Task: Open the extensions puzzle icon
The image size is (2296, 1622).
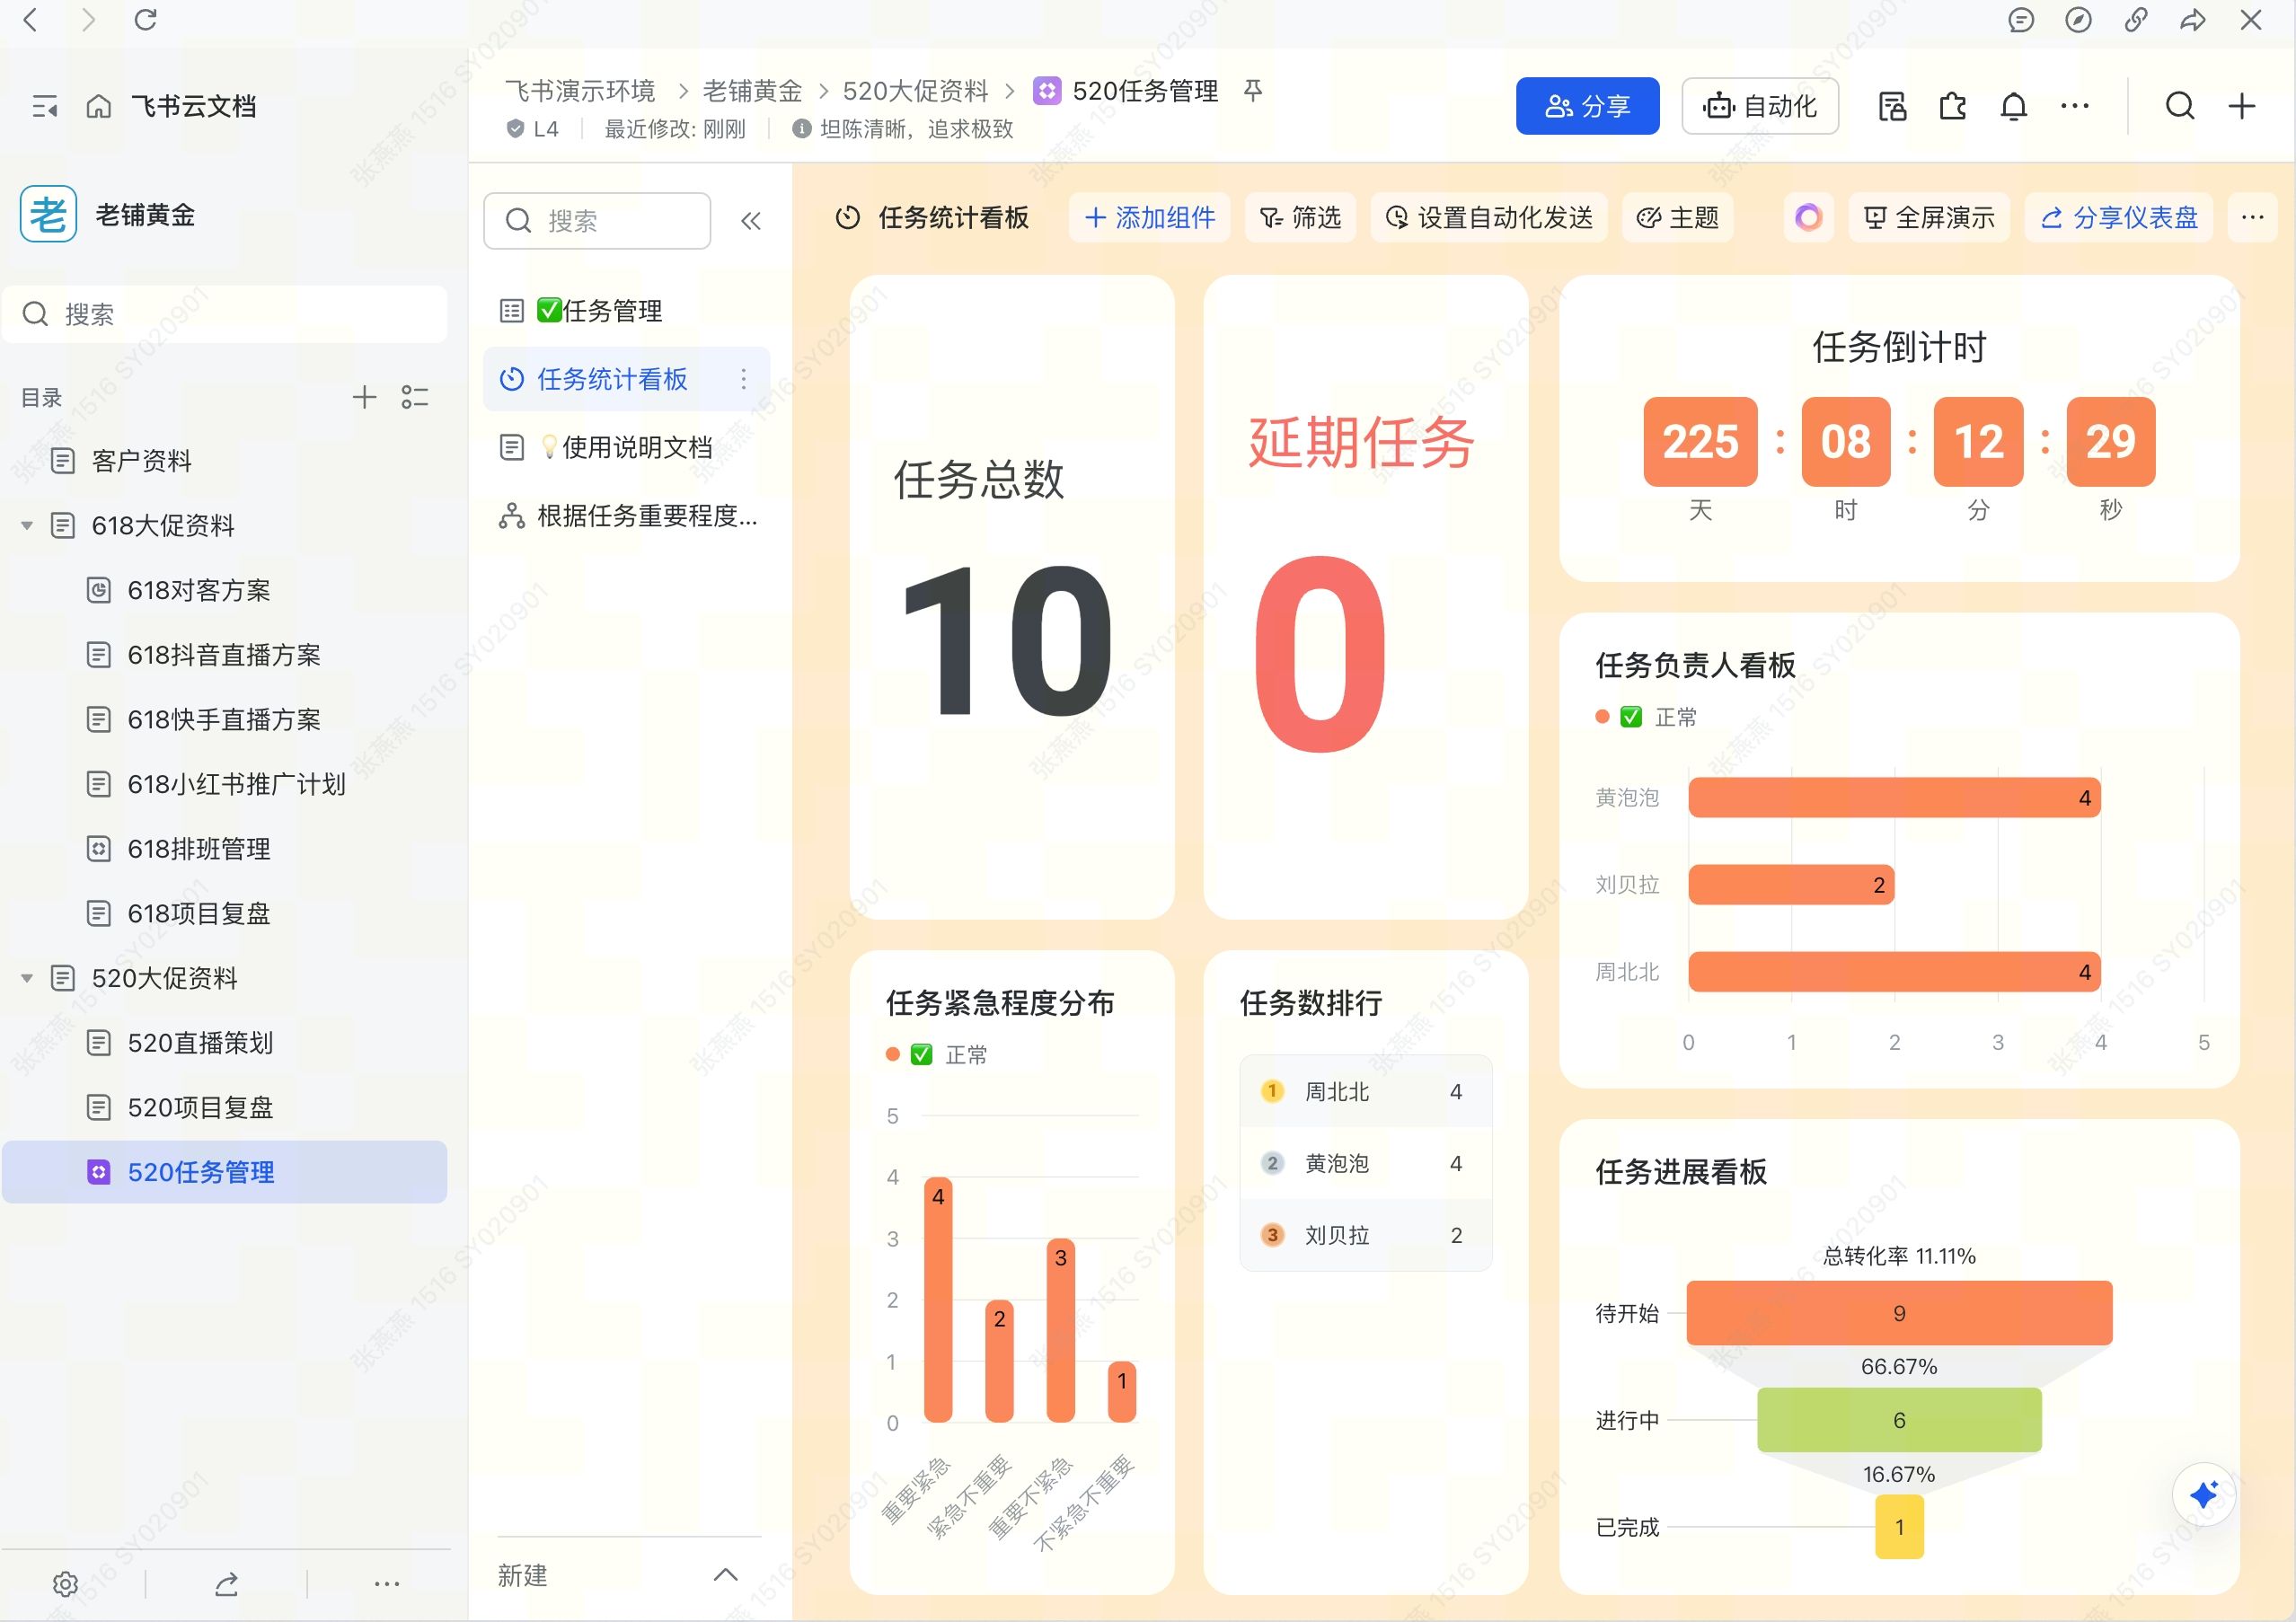Action: click(1952, 106)
